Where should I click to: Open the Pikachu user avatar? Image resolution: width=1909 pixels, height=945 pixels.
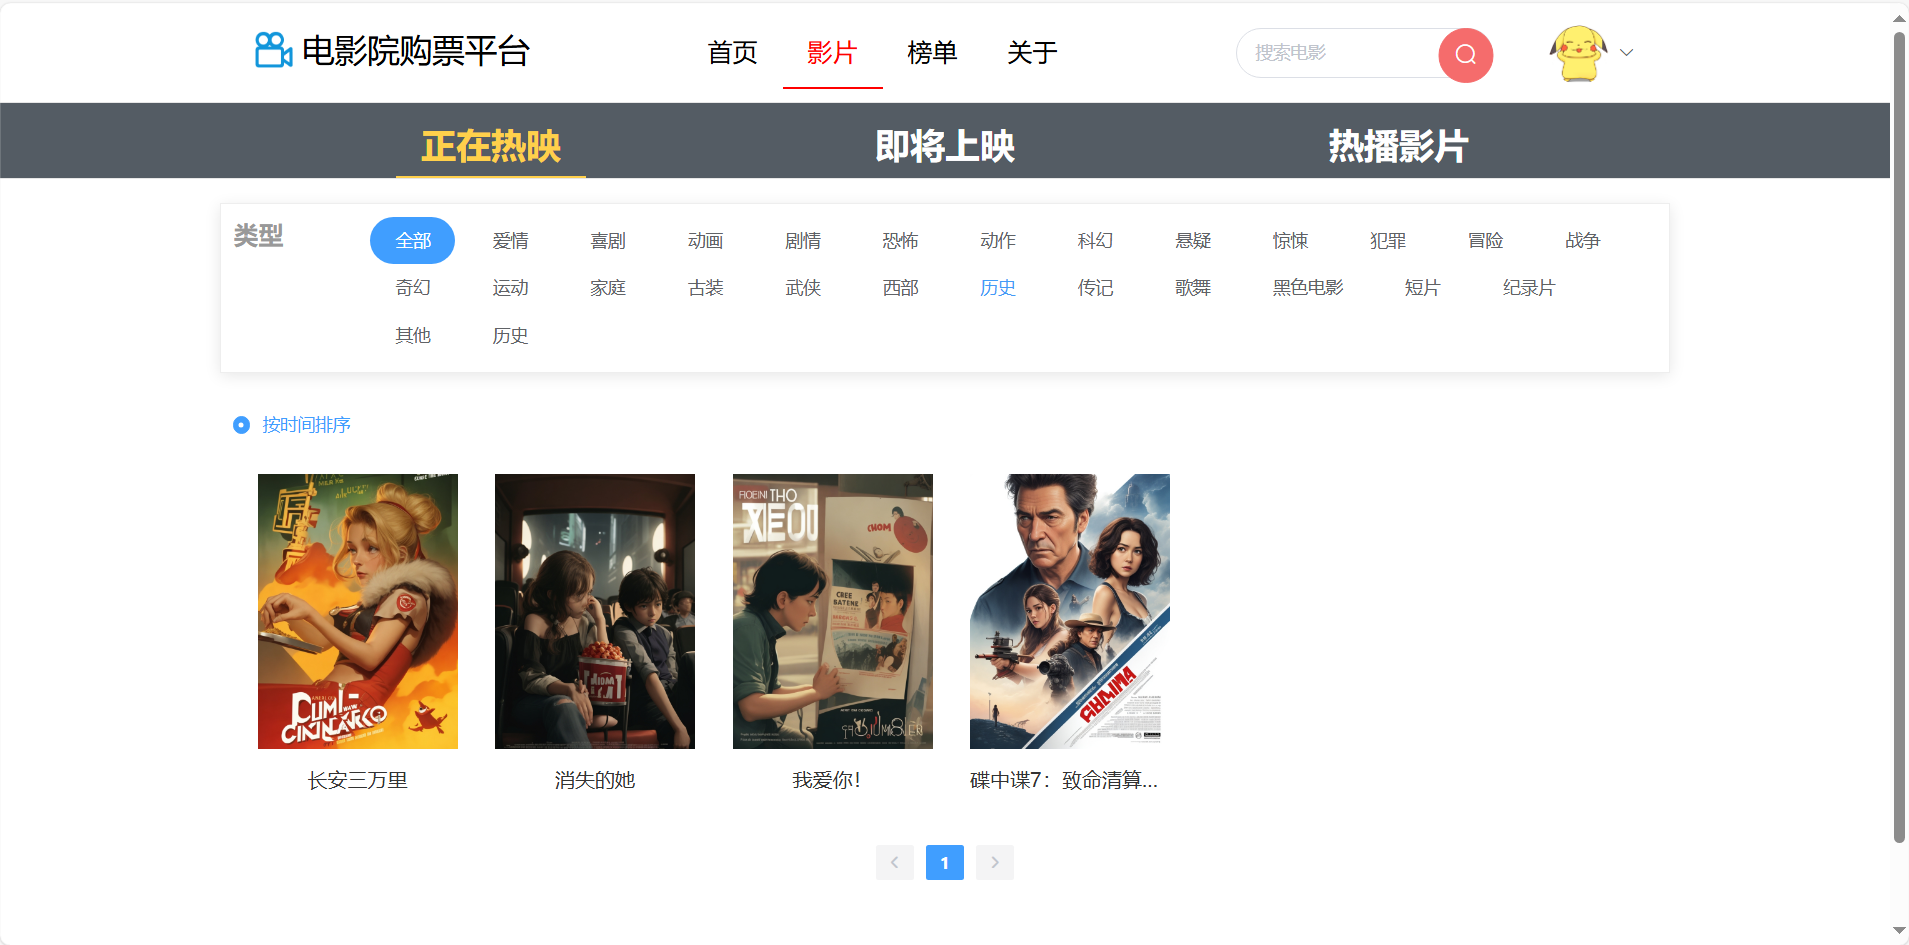coord(1578,53)
